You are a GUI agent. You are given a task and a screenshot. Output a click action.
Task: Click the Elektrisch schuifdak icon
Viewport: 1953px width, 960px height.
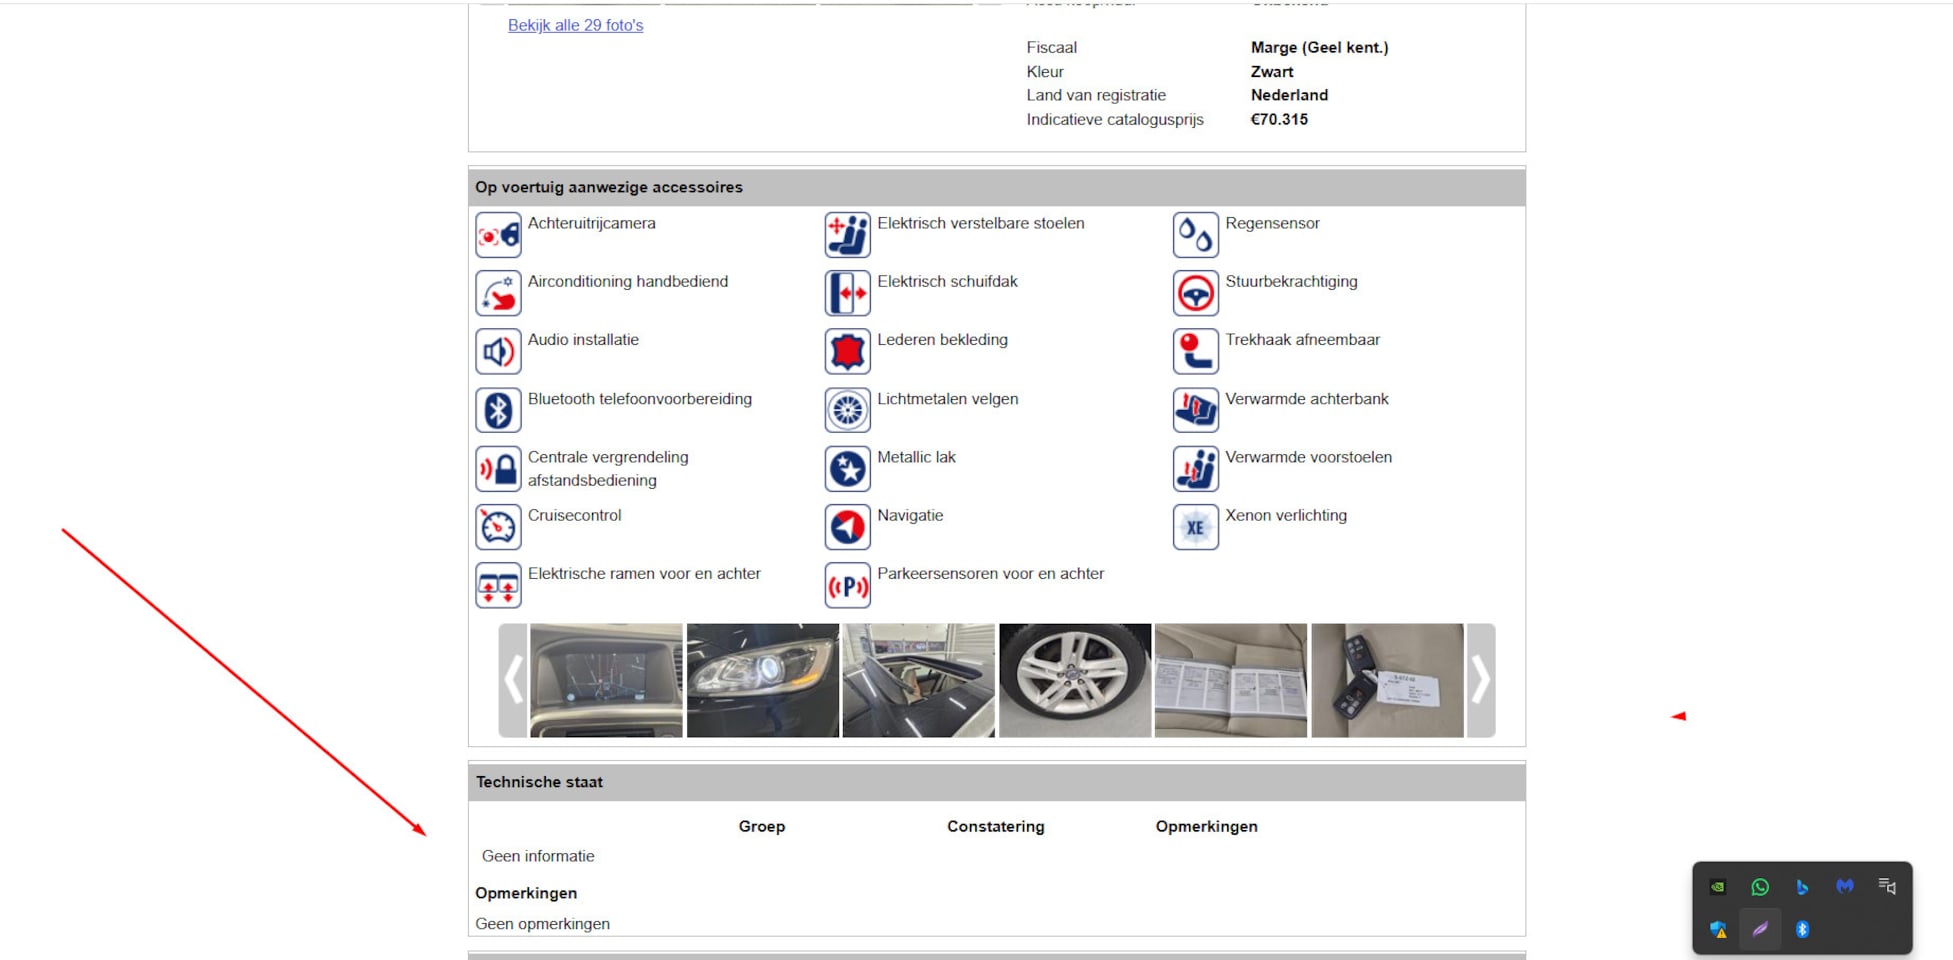[x=847, y=293]
